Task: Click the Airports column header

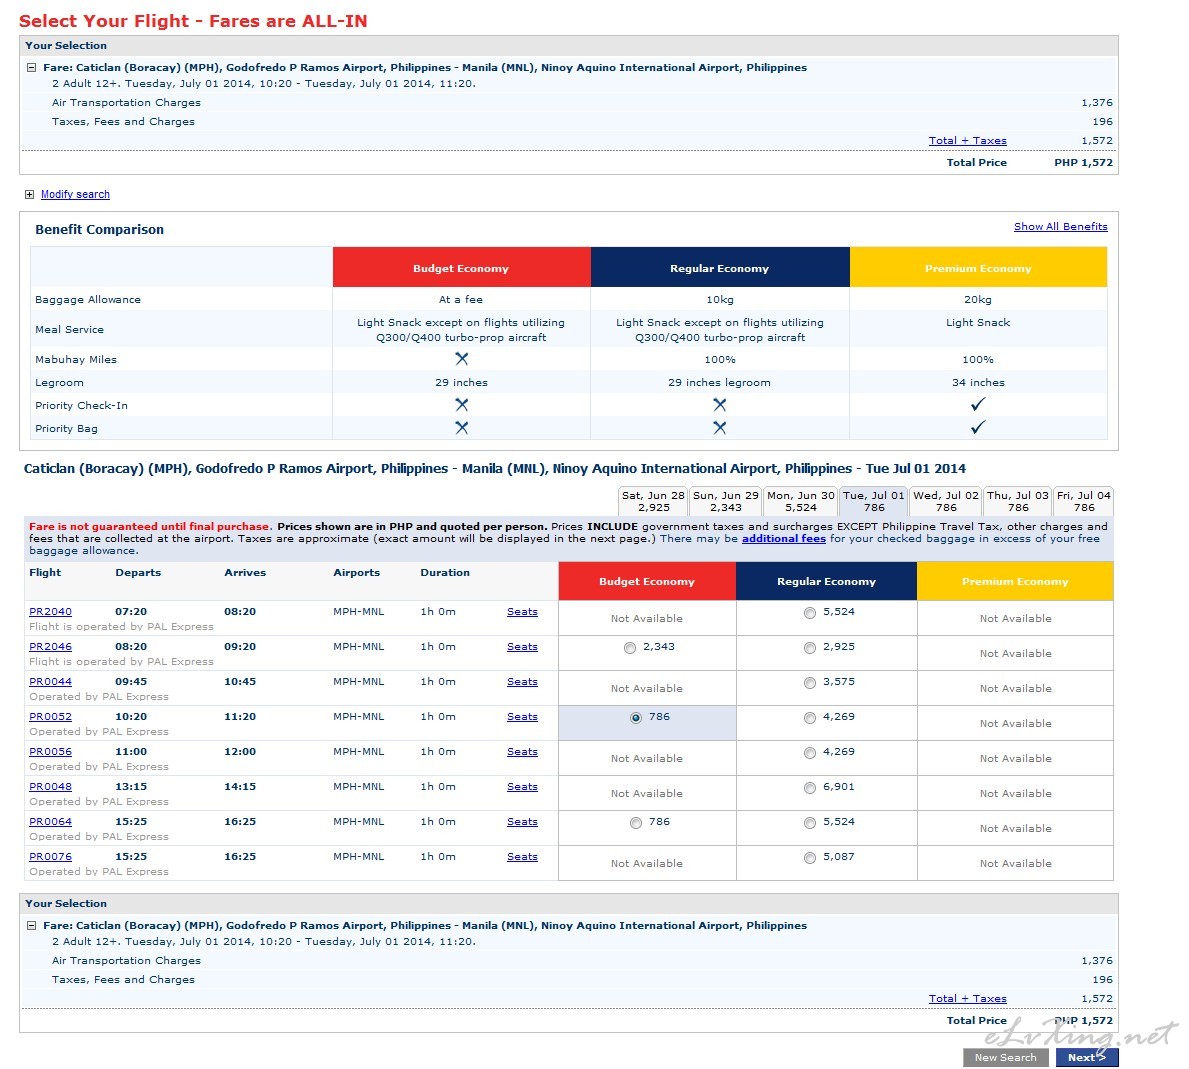Action: coord(356,572)
